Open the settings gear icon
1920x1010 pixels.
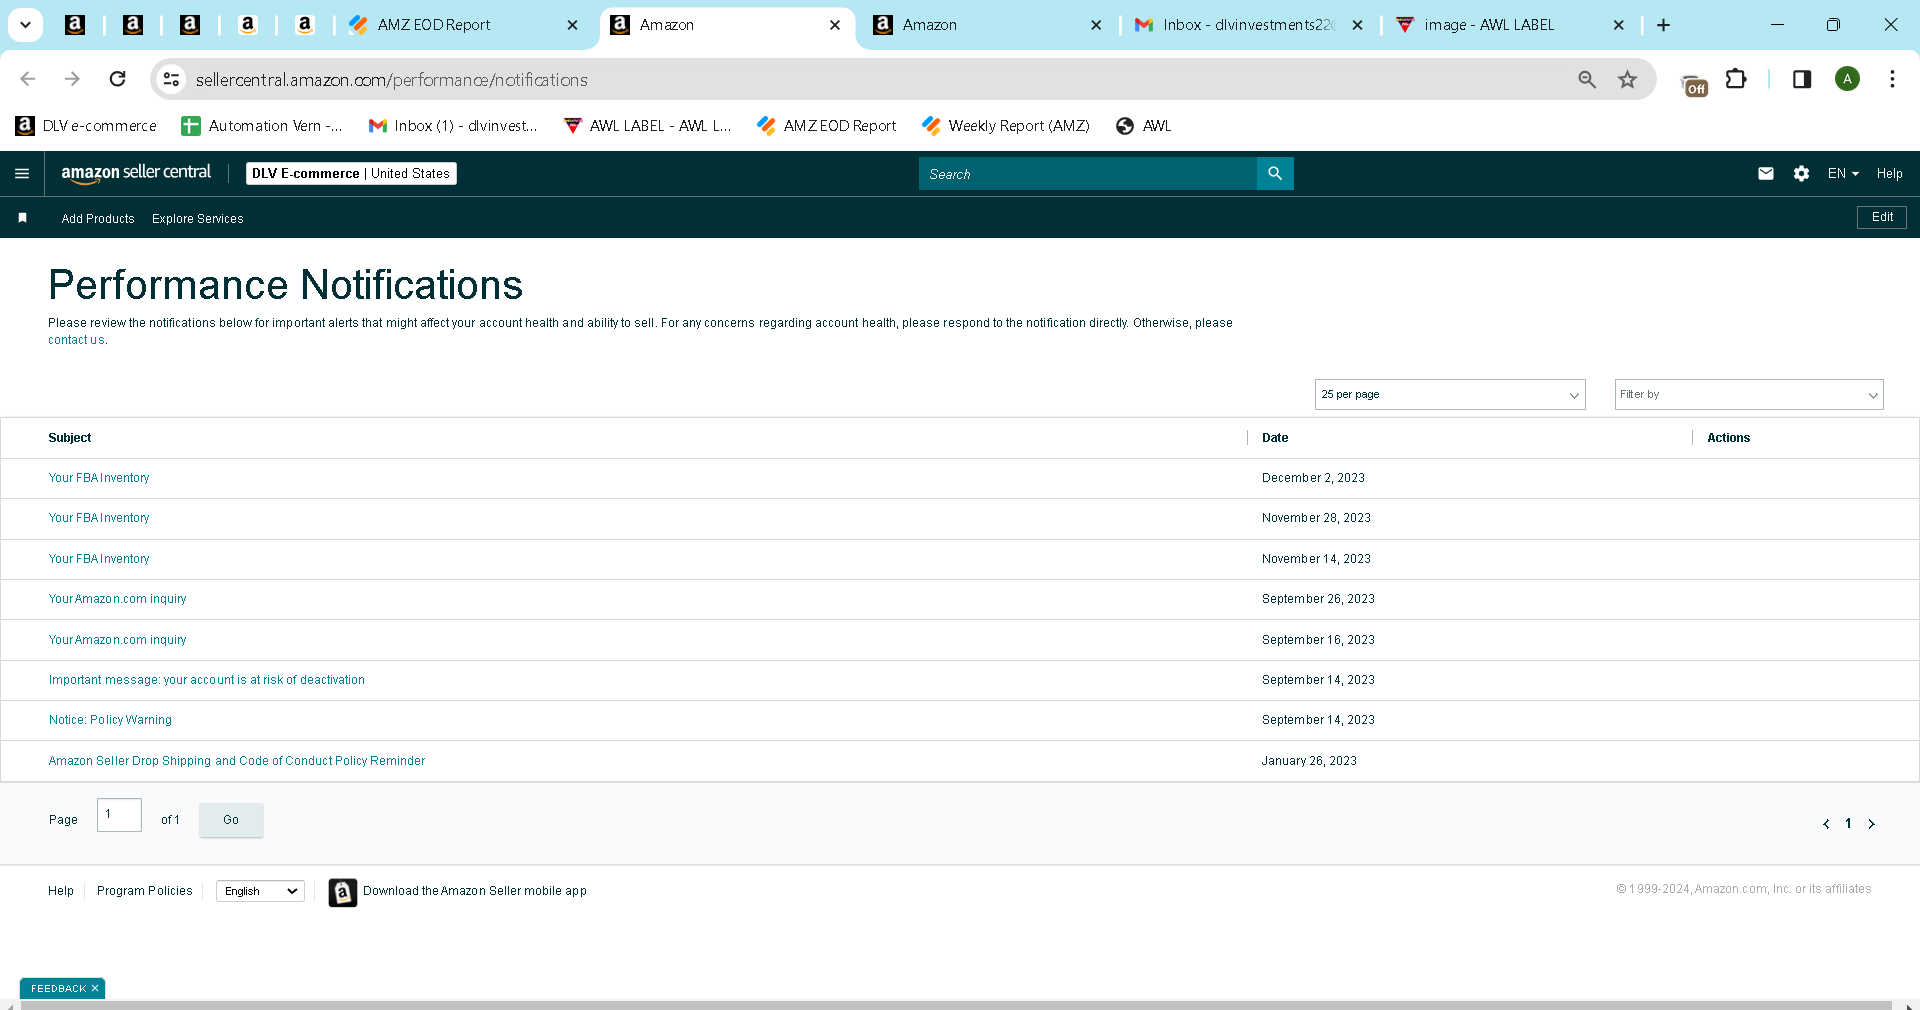1801,174
